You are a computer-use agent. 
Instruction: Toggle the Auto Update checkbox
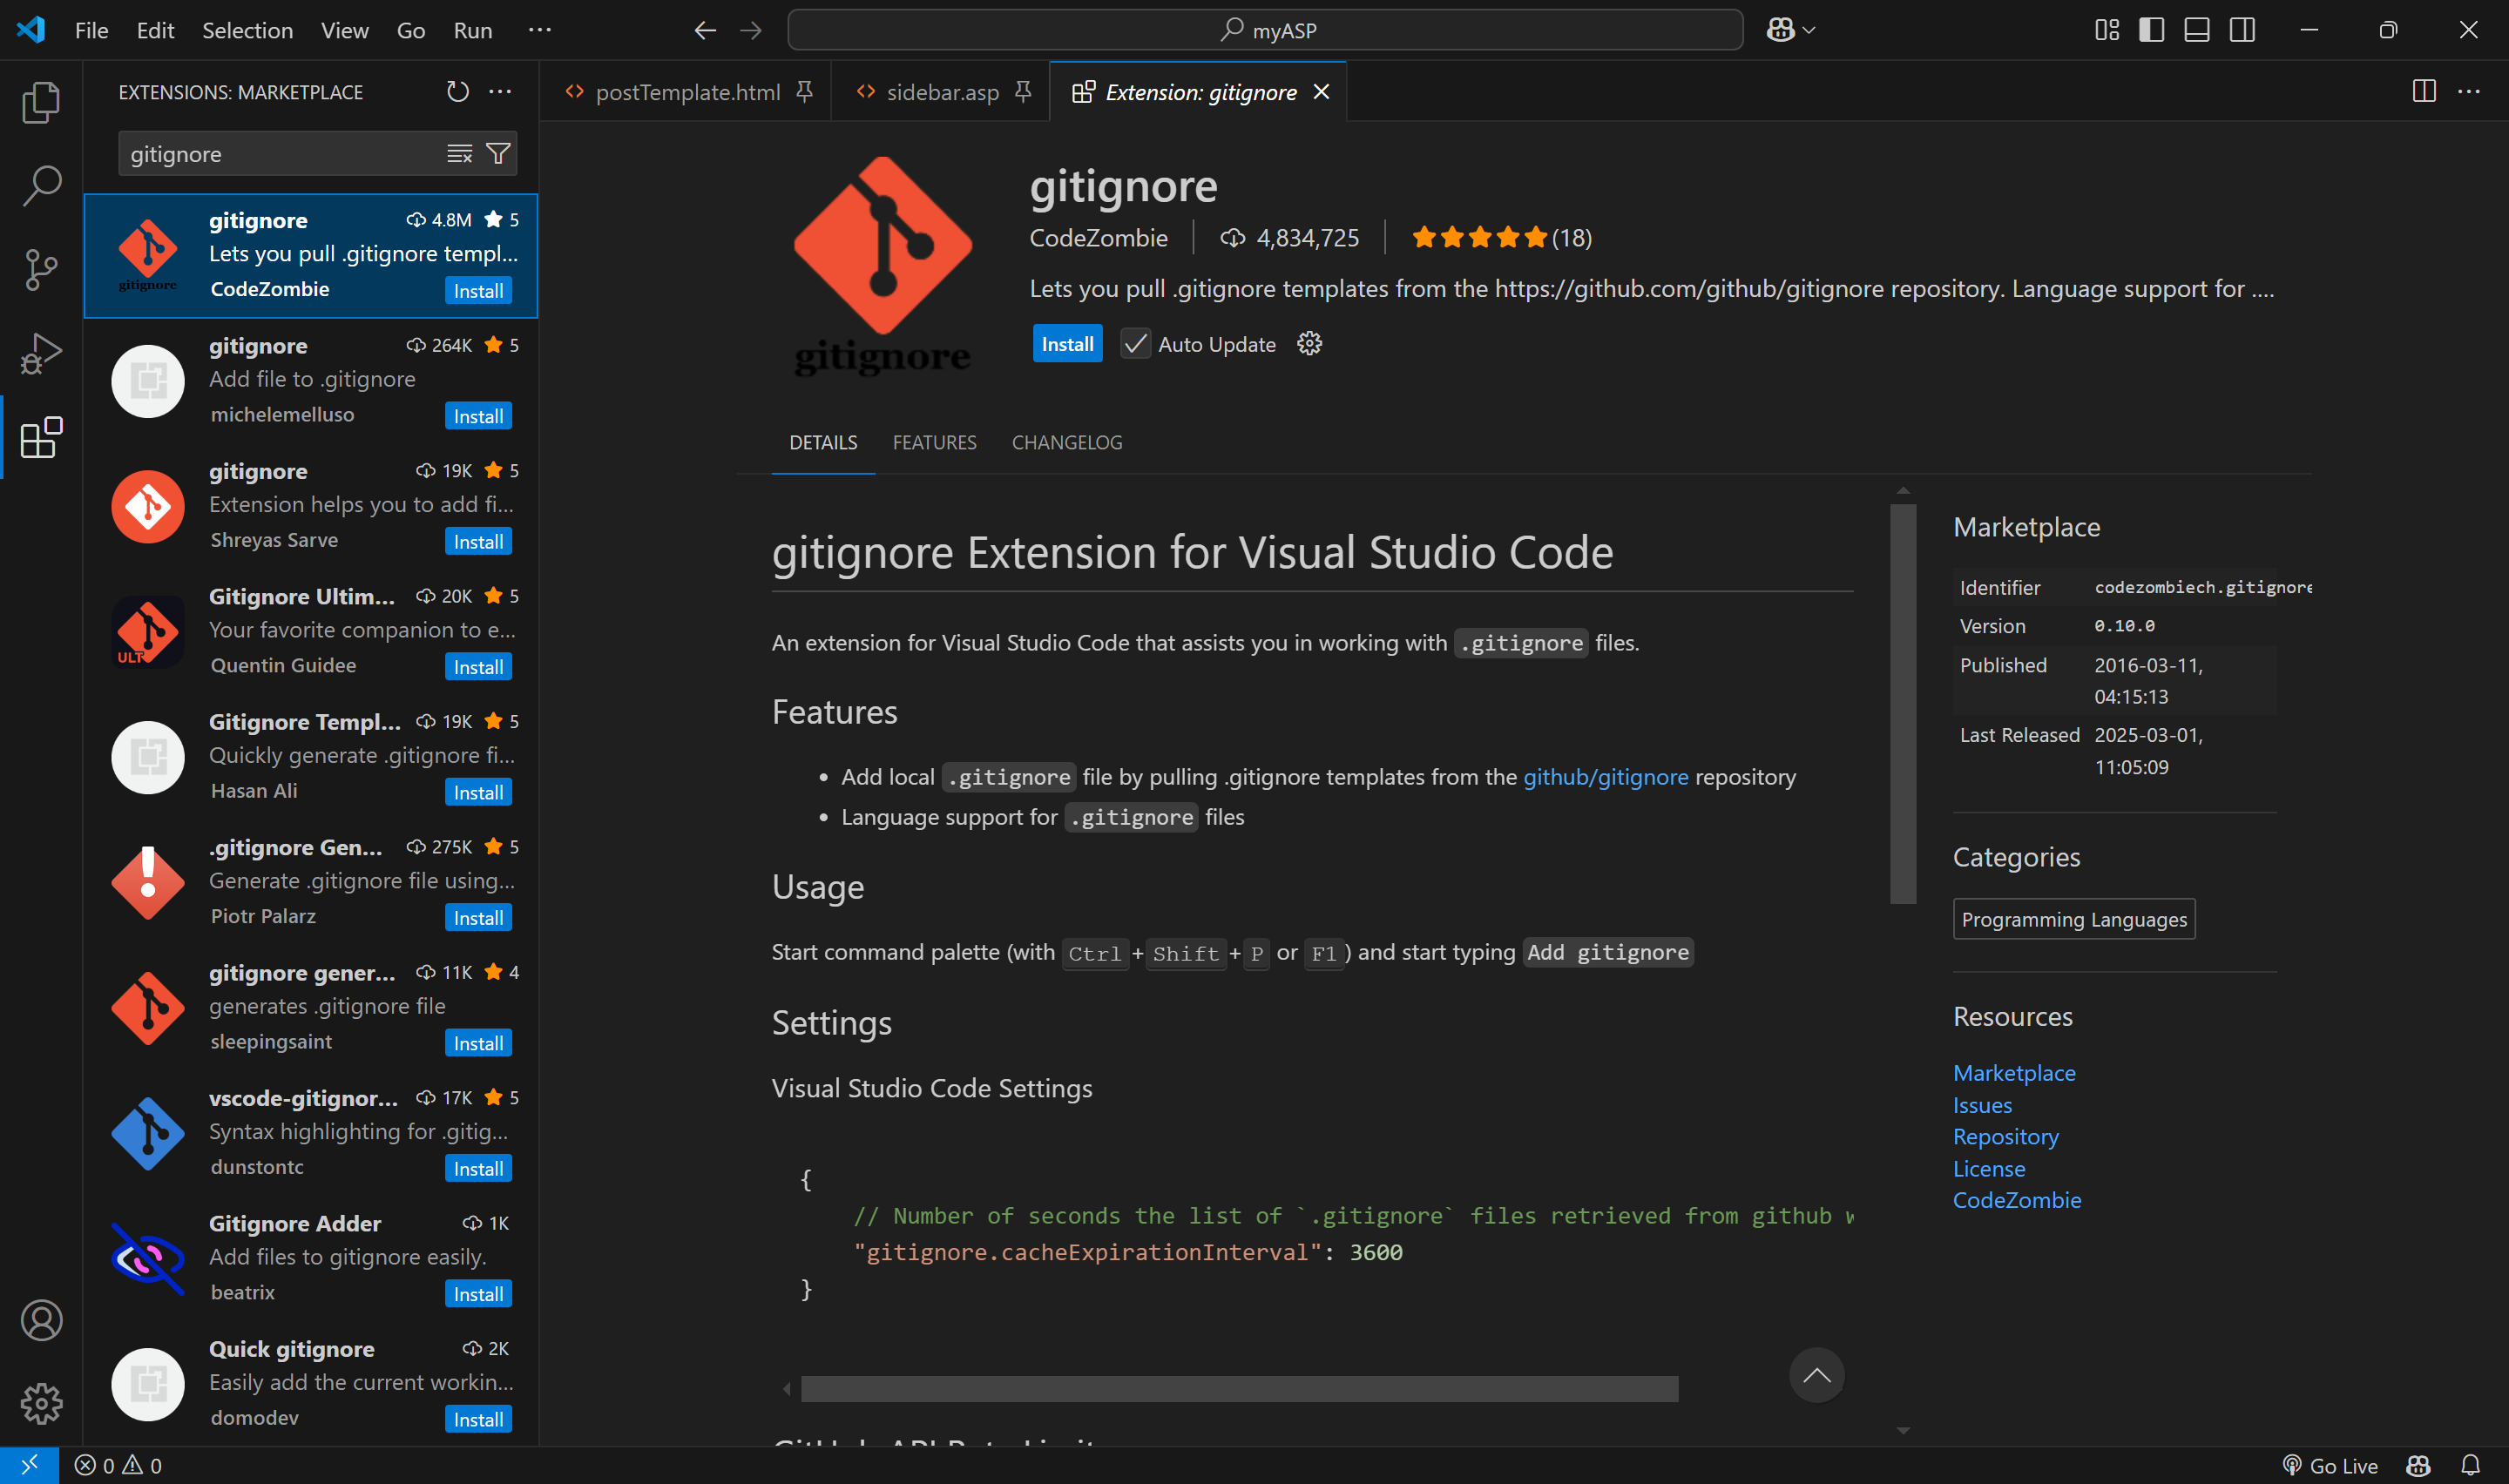click(1135, 344)
